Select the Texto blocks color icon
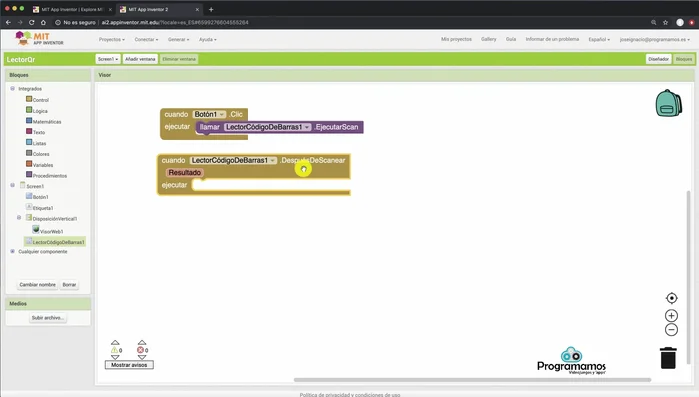The width and height of the screenshot is (699, 397). point(29,131)
